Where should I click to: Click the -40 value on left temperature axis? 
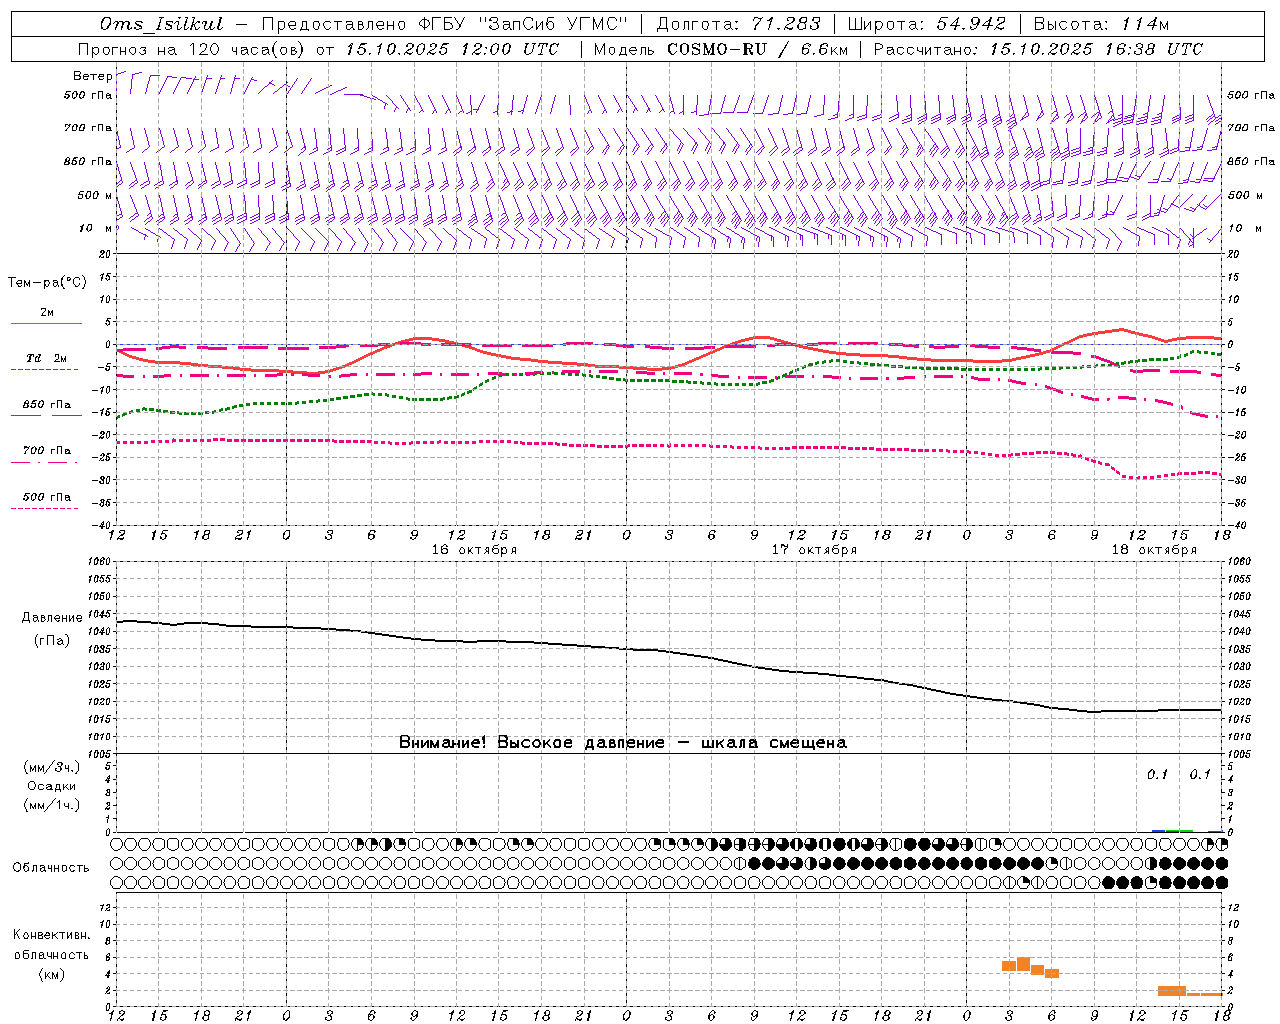pos(102,525)
